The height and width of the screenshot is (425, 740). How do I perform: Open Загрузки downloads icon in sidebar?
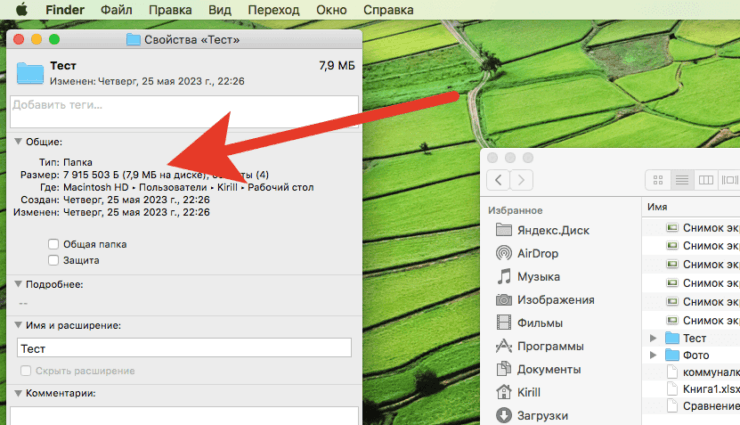point(504,415)
